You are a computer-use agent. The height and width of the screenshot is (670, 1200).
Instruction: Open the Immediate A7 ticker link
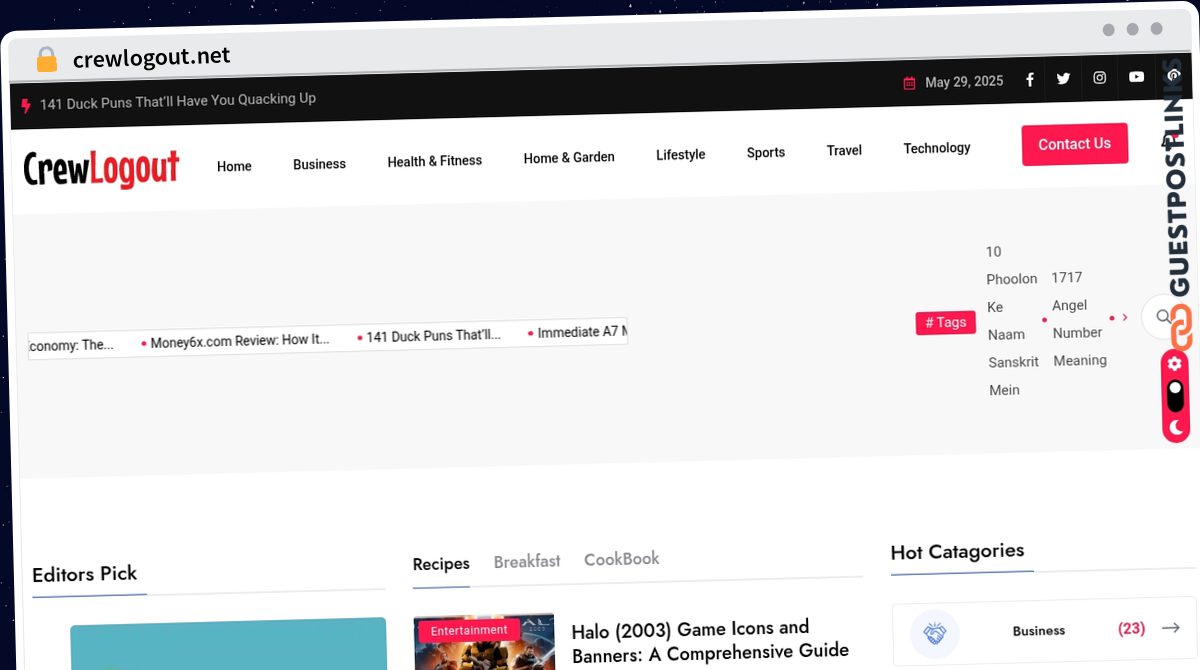point(582,332)
